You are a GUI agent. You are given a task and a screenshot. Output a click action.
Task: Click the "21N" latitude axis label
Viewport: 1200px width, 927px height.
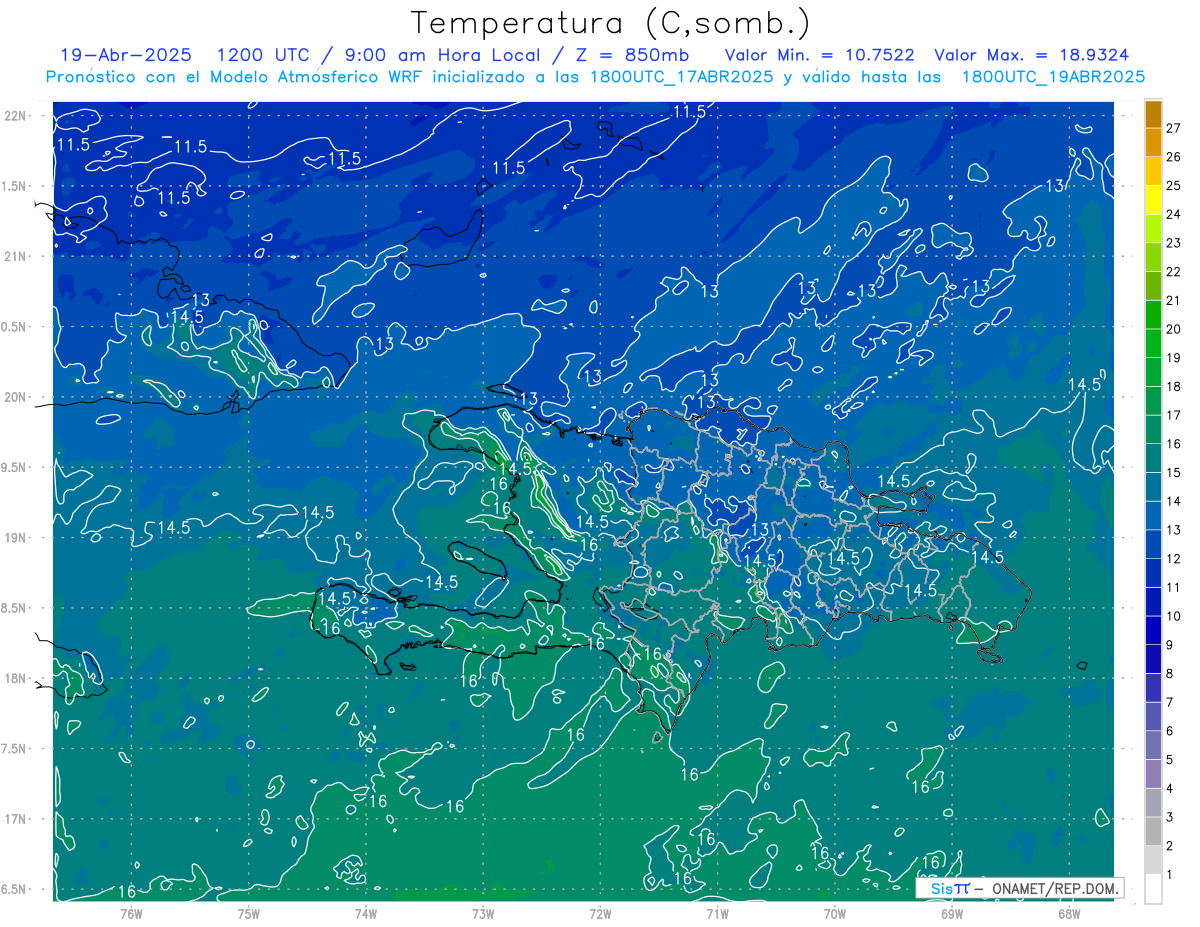click(14, 256)
